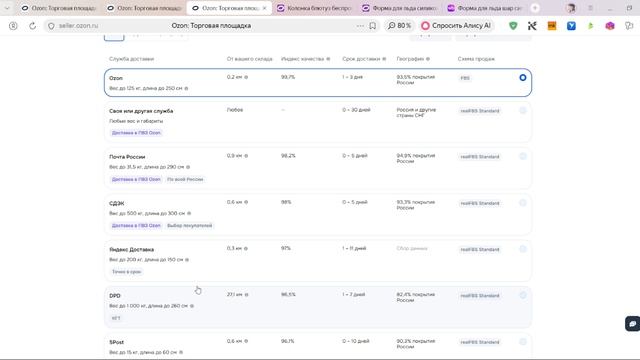Close the active Ozon tab
The height and width of the screenshot is (360, 640).
[x=264, y=8]
